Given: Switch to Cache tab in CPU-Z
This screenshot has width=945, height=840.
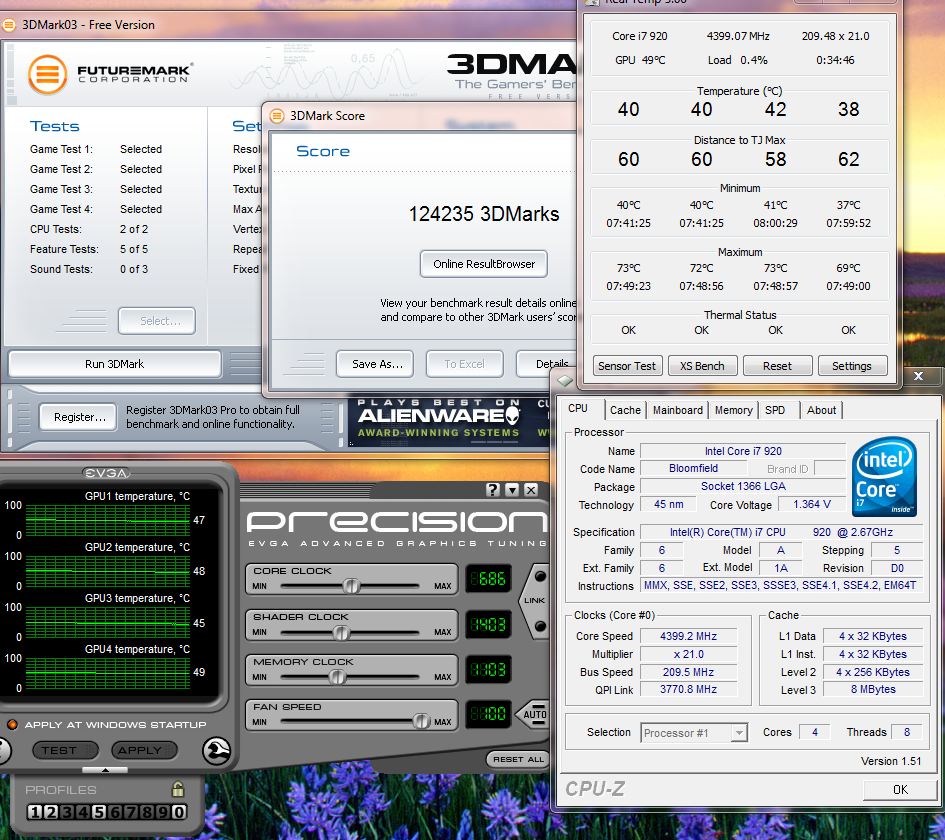Looking at the screenshot, I should click(x=625, y=410).
